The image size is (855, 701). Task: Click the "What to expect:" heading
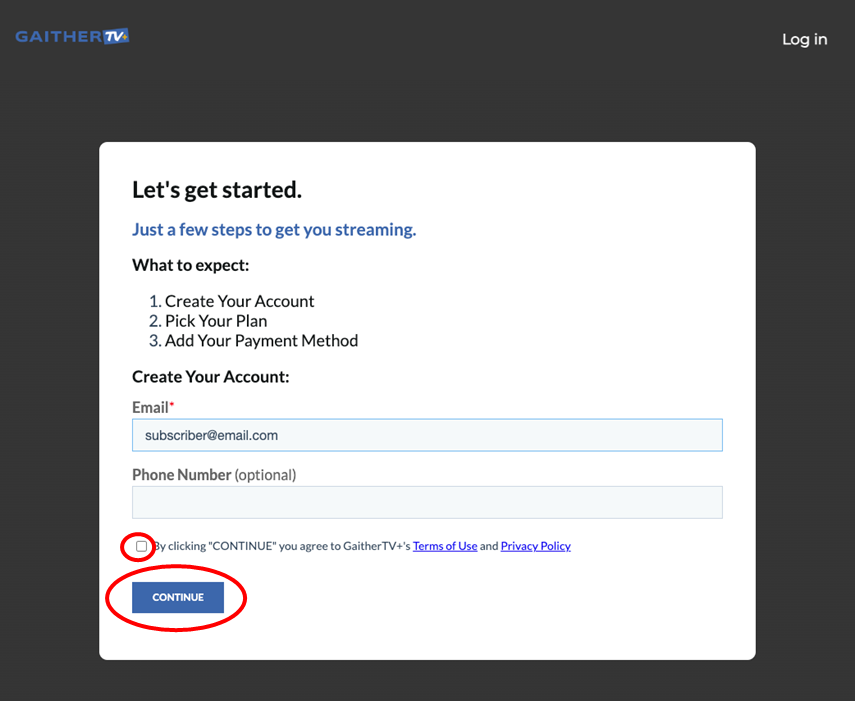pyautogui.click(x=190, y=265)
